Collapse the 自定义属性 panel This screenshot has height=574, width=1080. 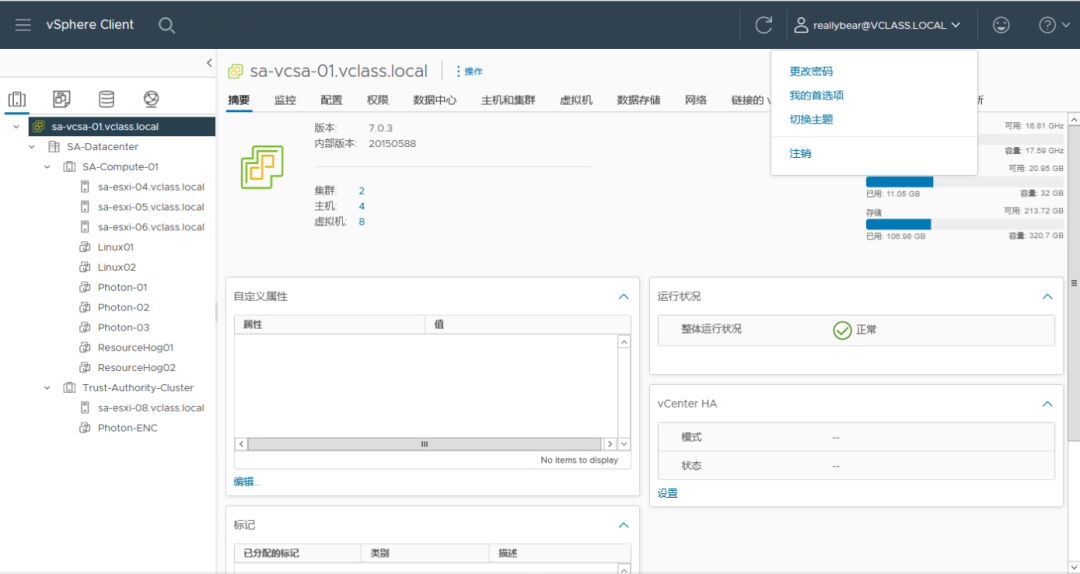coord(623,296)
